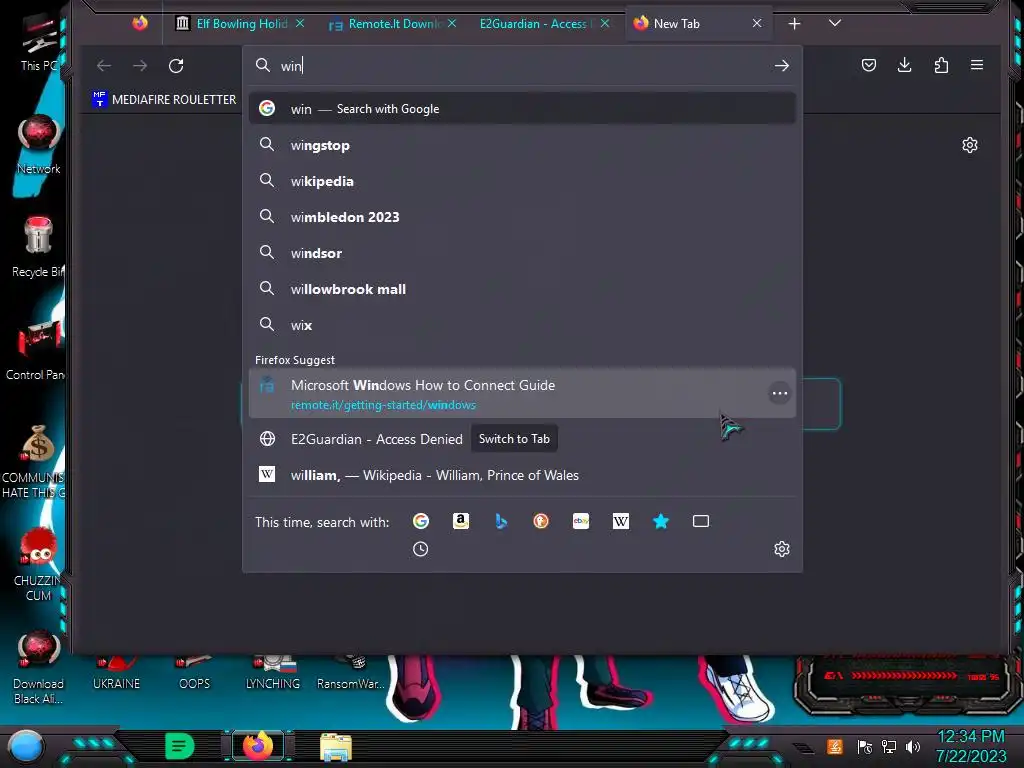
Task: Search this time with Amazon
Action: 461,521
